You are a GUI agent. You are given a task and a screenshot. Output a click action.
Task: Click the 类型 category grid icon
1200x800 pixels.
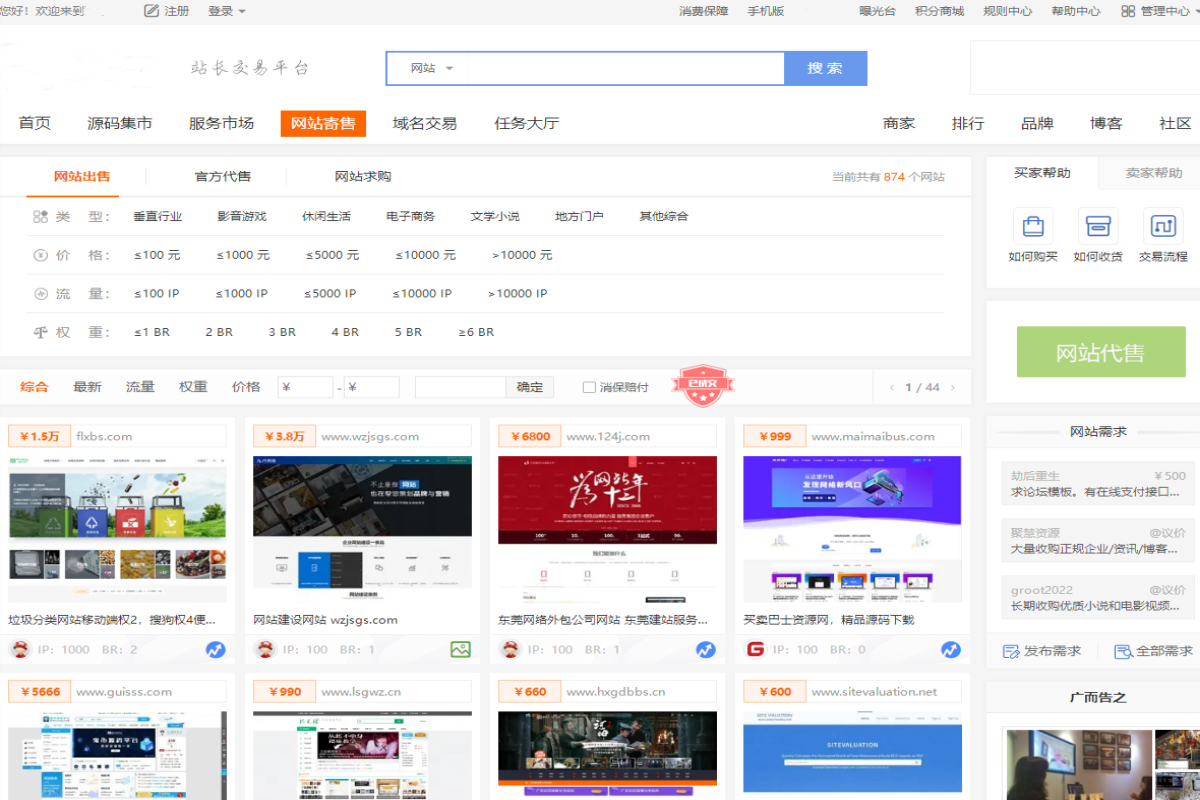(x=40, y=216)
